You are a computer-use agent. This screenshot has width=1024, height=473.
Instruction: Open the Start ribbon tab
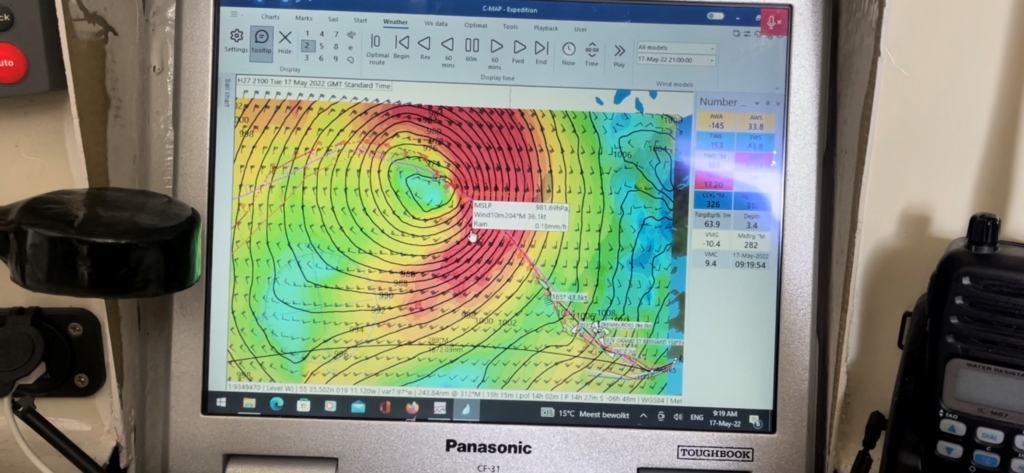coord(360,20)
